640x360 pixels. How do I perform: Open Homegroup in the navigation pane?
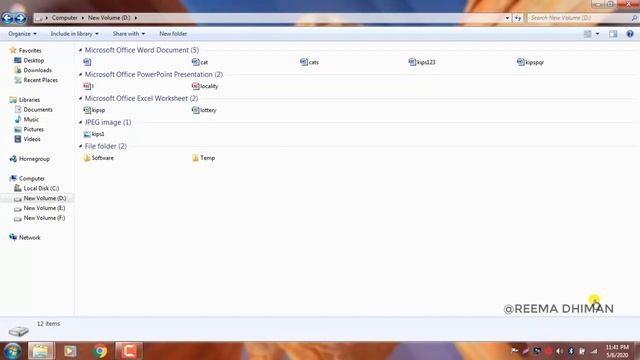tap(29, 159)
